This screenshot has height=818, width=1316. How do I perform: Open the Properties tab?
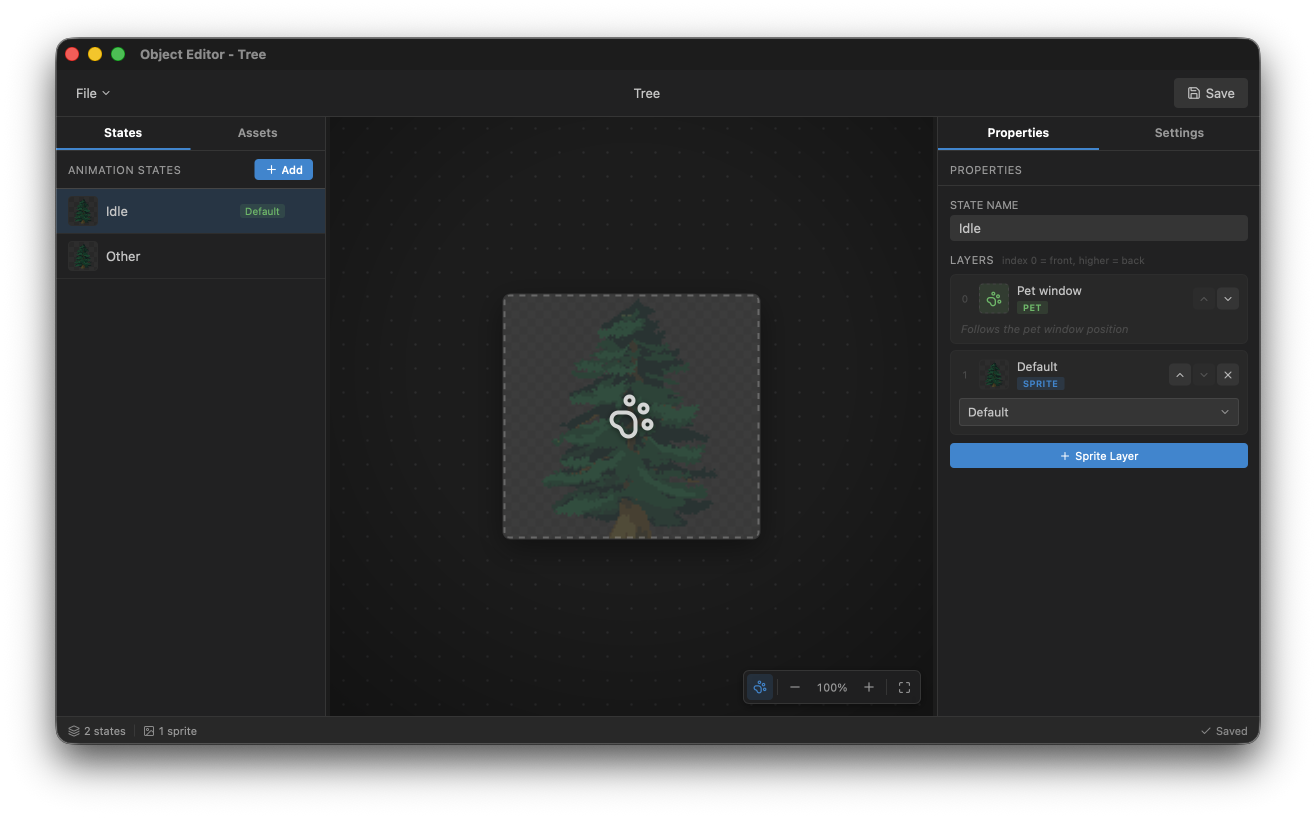click(1018, 133)
